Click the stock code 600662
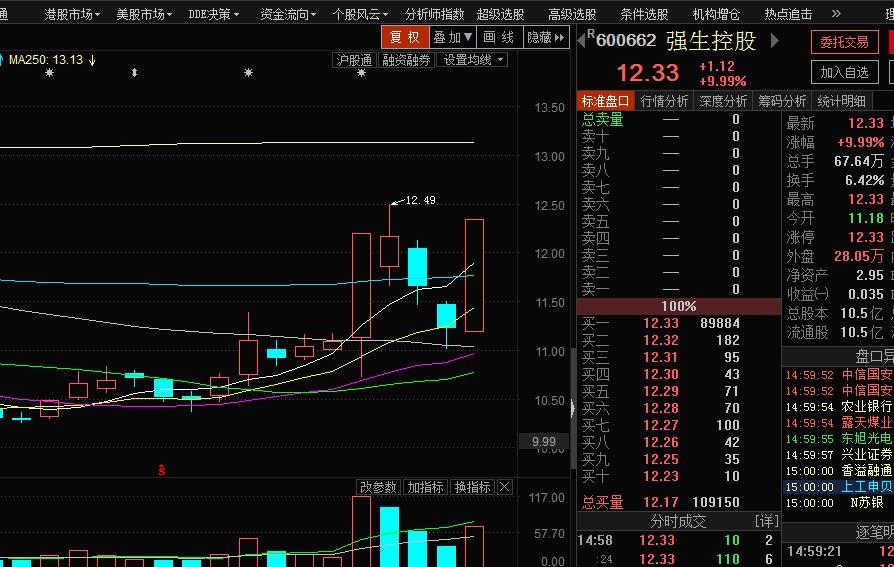894x567 pixels. 626,40
